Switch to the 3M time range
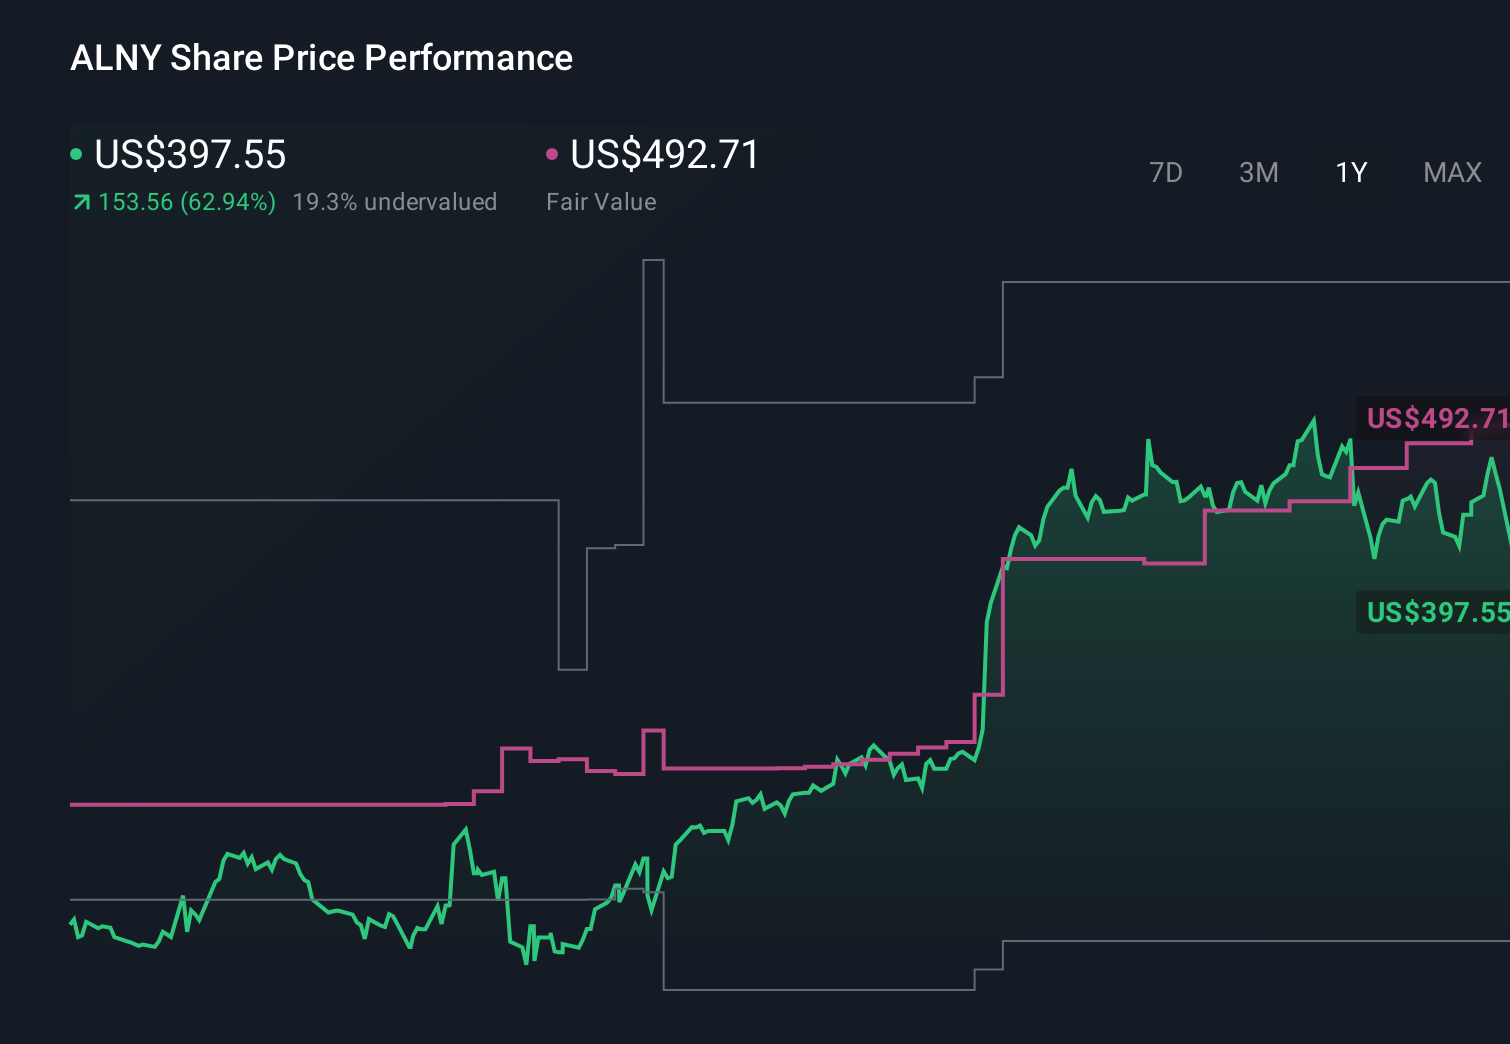The height and width of the screenshot is (1044, 1510). (x=1258, y=172)
